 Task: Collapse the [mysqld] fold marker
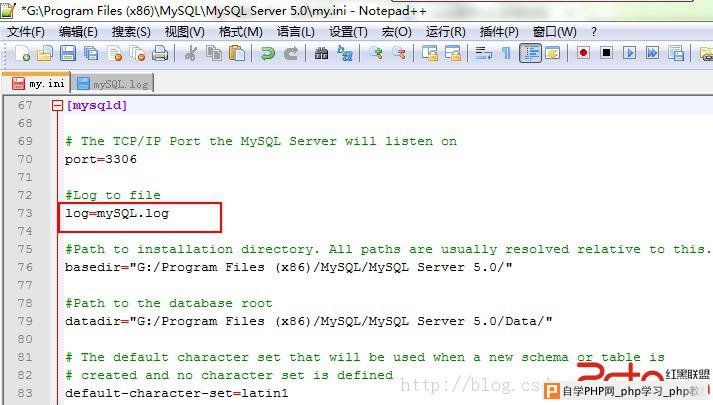click(57, 106)
